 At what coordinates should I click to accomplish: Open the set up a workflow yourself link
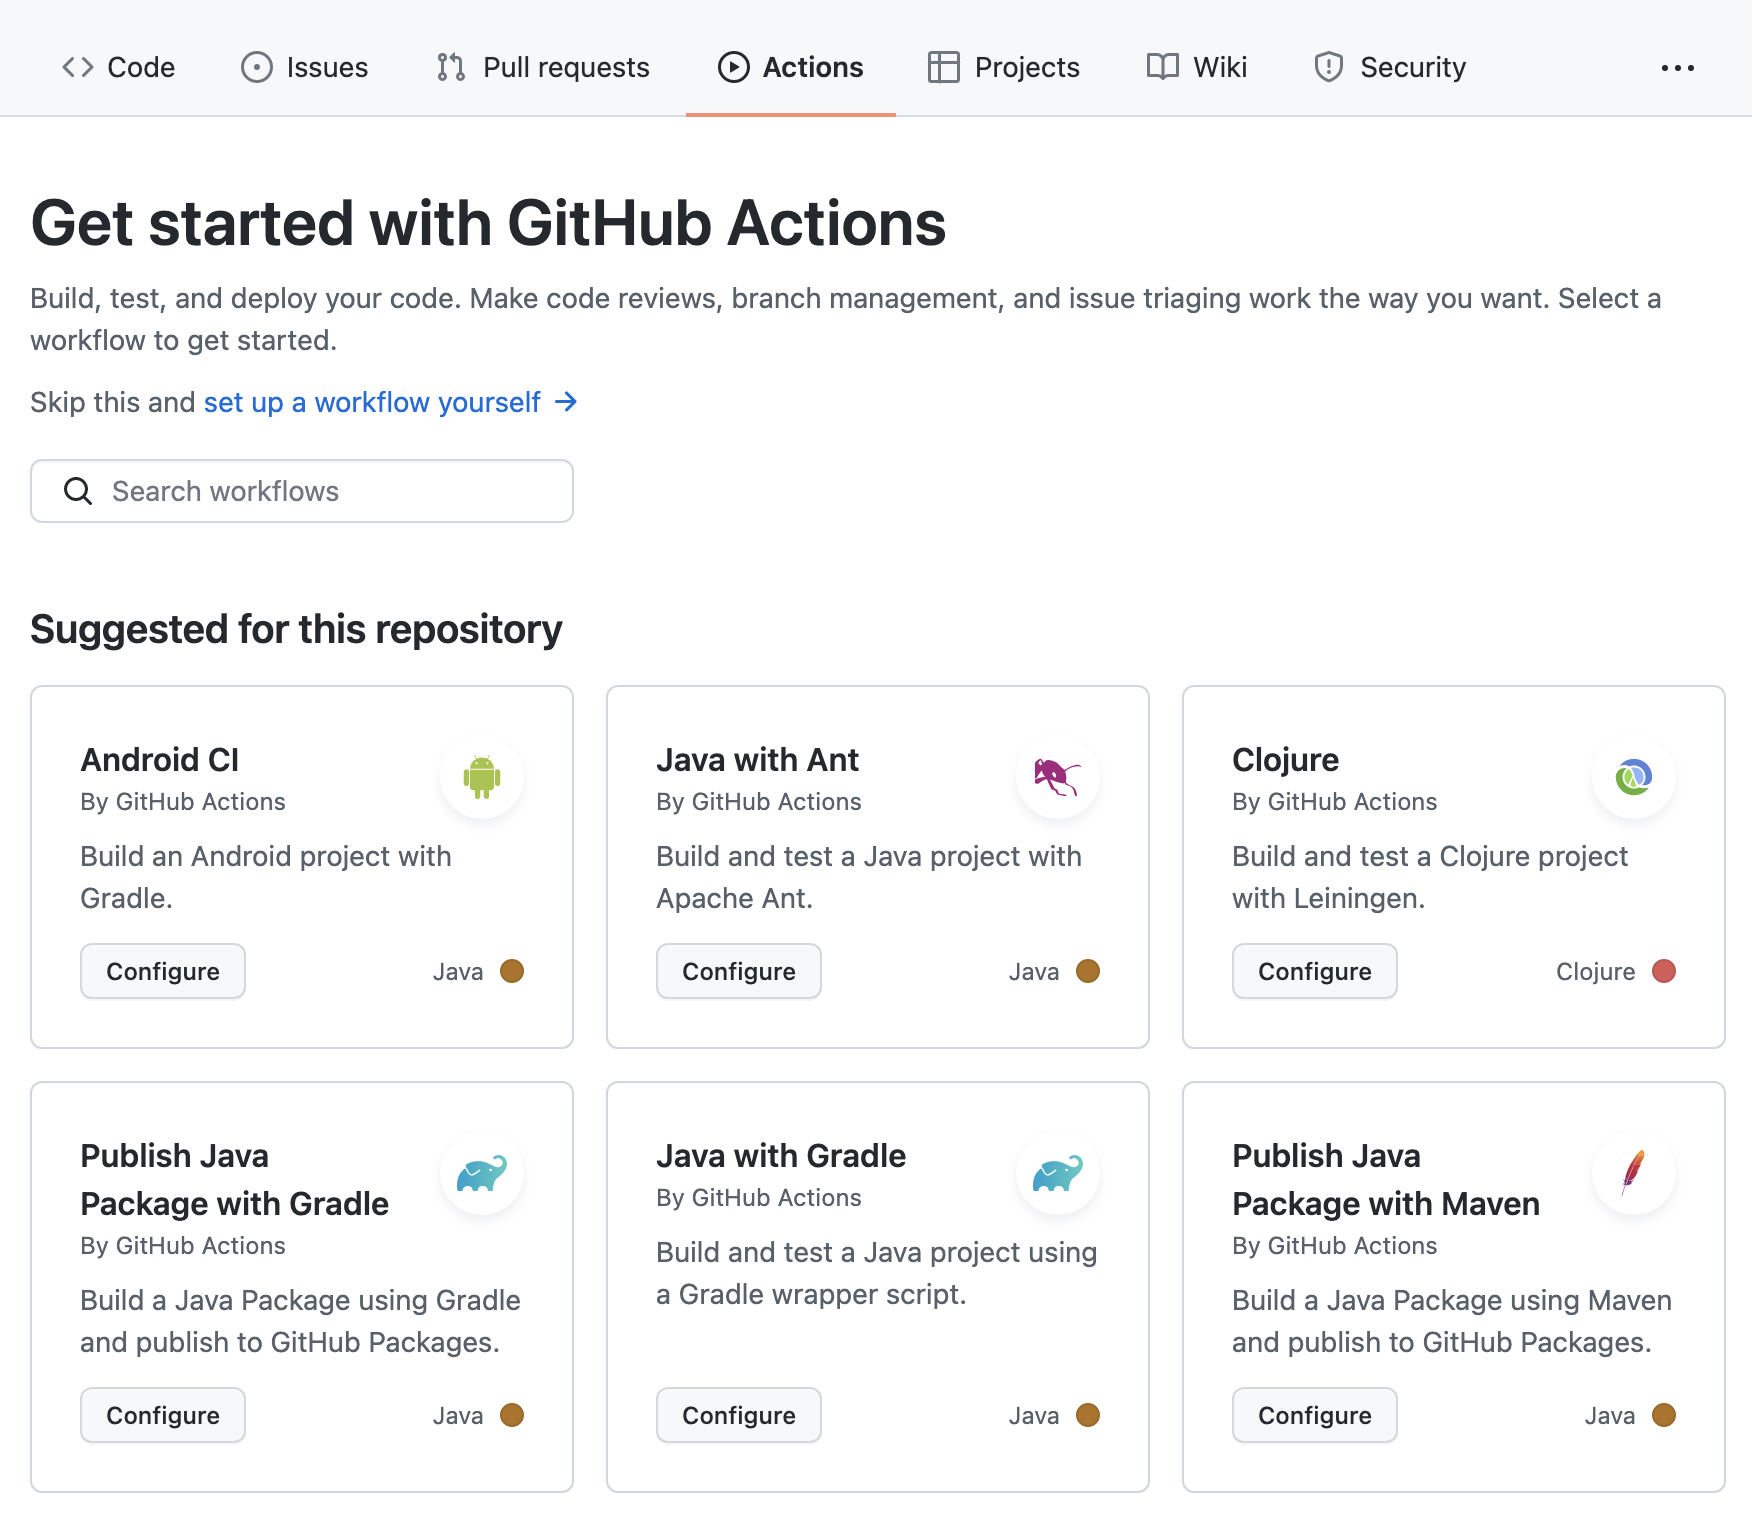371,402
